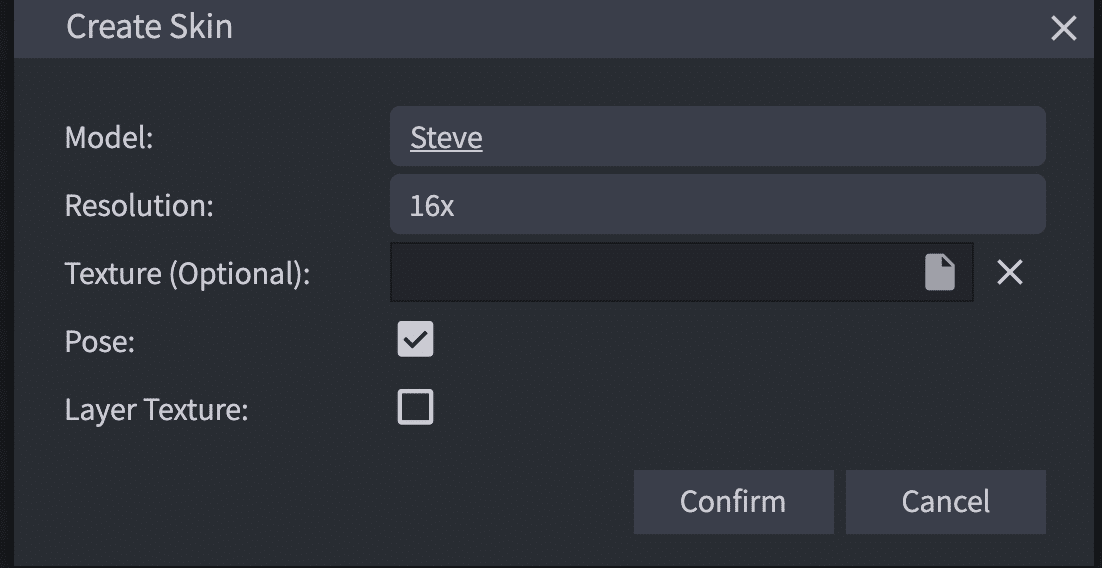Click the Create Skin title text
Screen dimensions: 1102x568
(149, 27)
